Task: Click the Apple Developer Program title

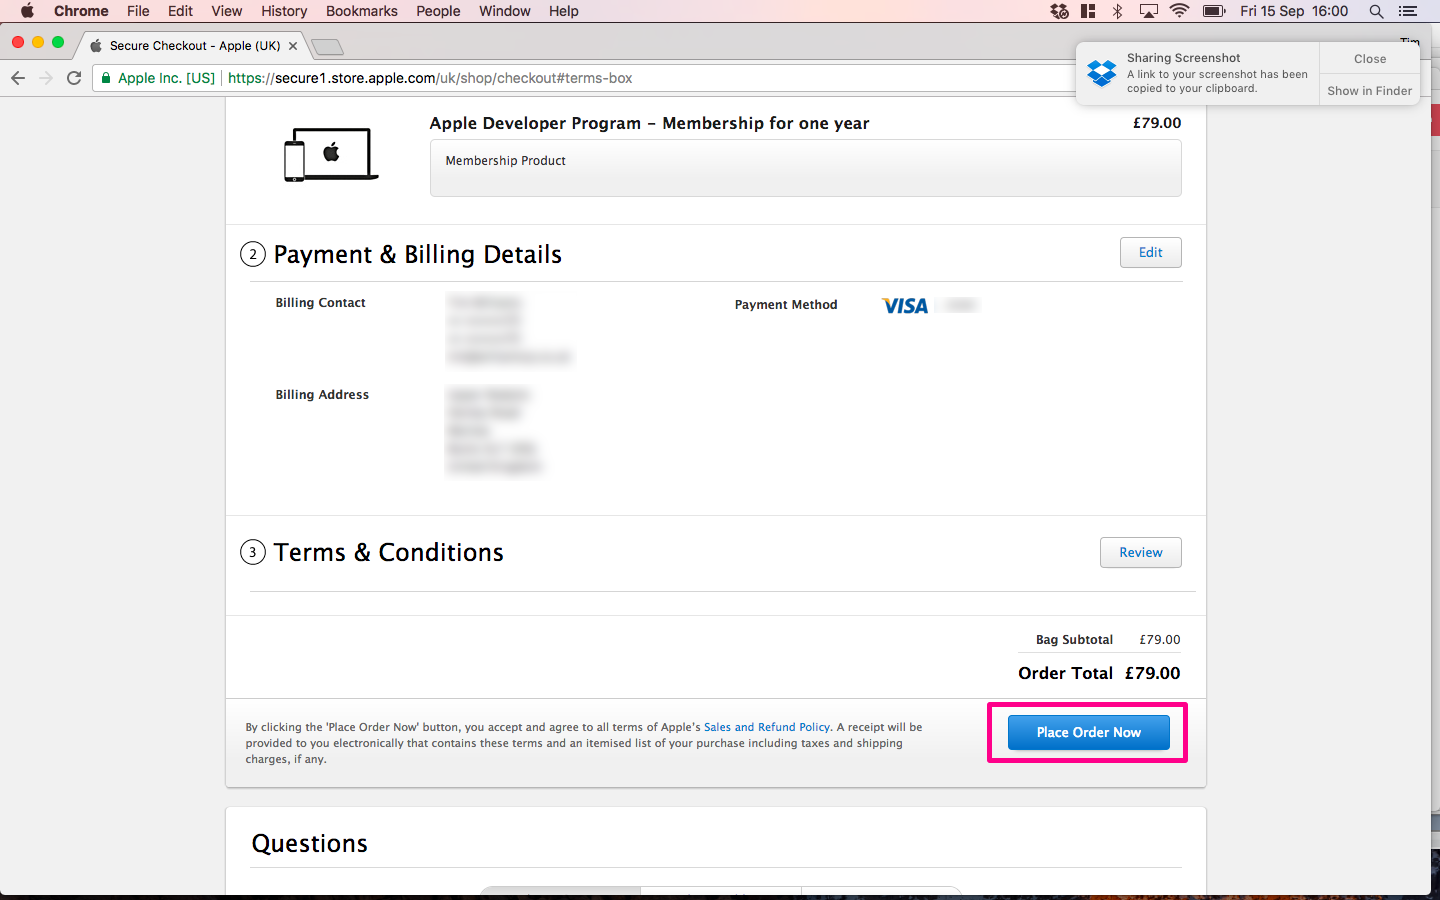Action: tap(649, 123)
